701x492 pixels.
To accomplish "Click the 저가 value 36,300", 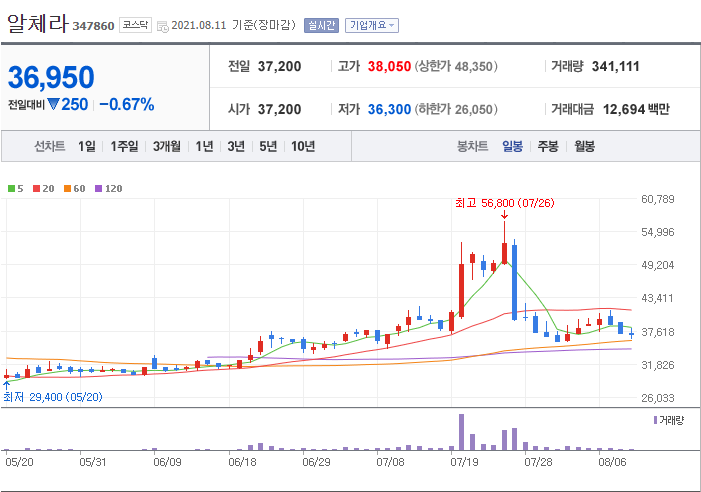I will tap(389, 109).
